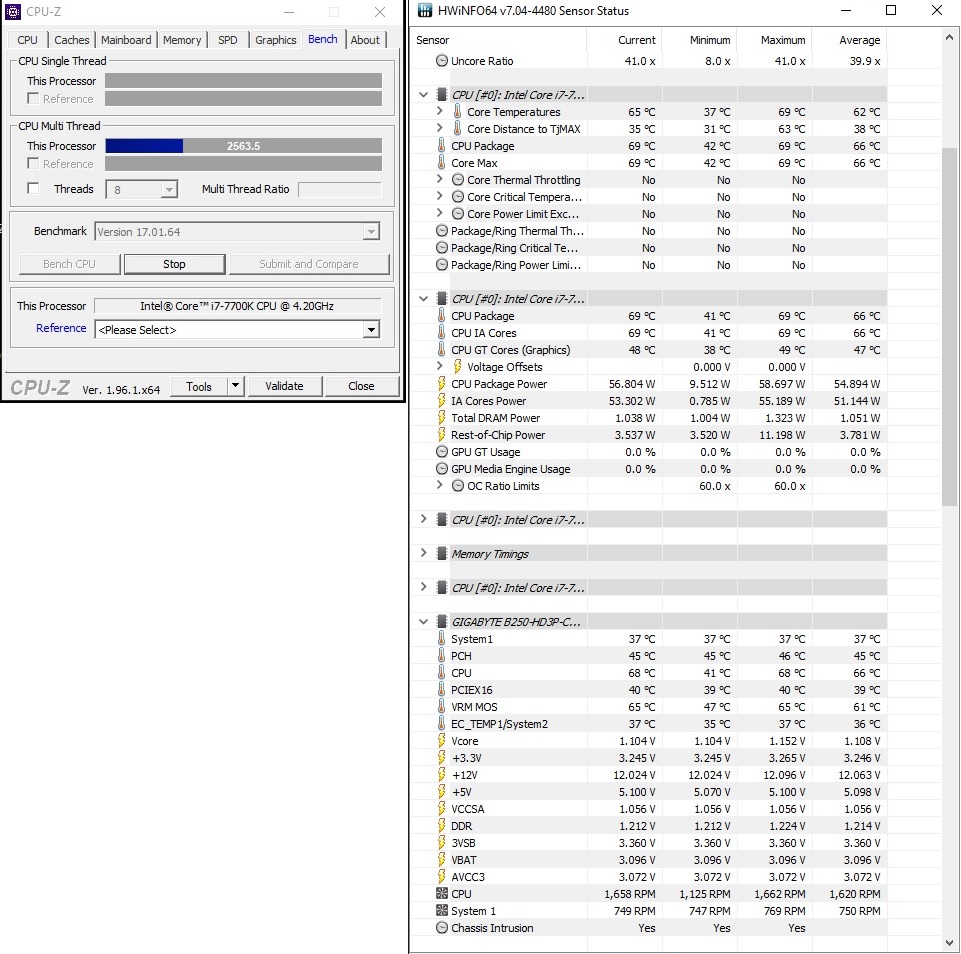Click the Validate button
This screenshot has width=961, height=954.
[284, 386]
